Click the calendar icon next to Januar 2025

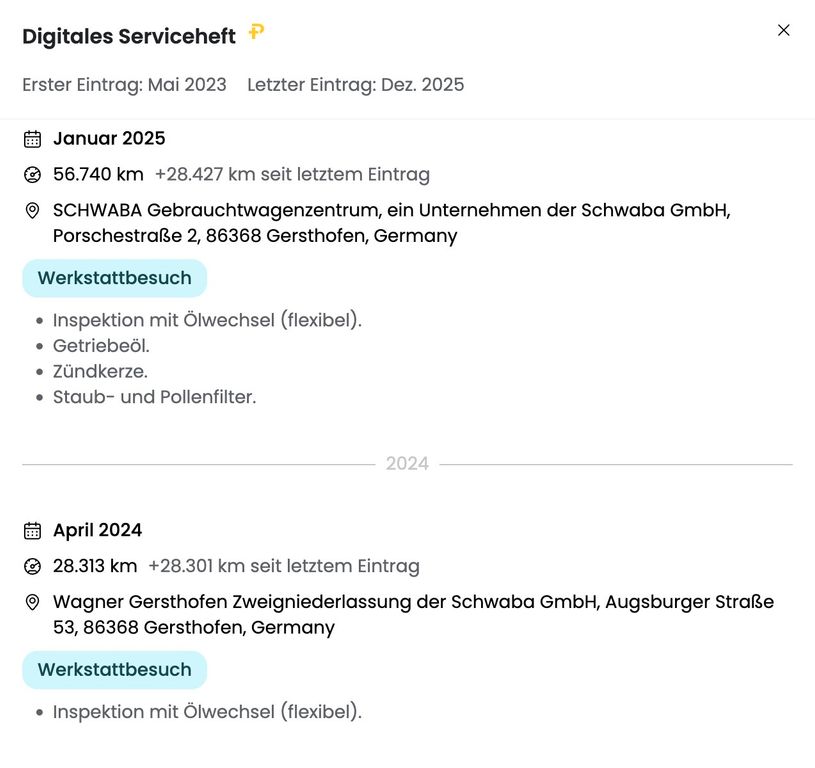[32, 139]
